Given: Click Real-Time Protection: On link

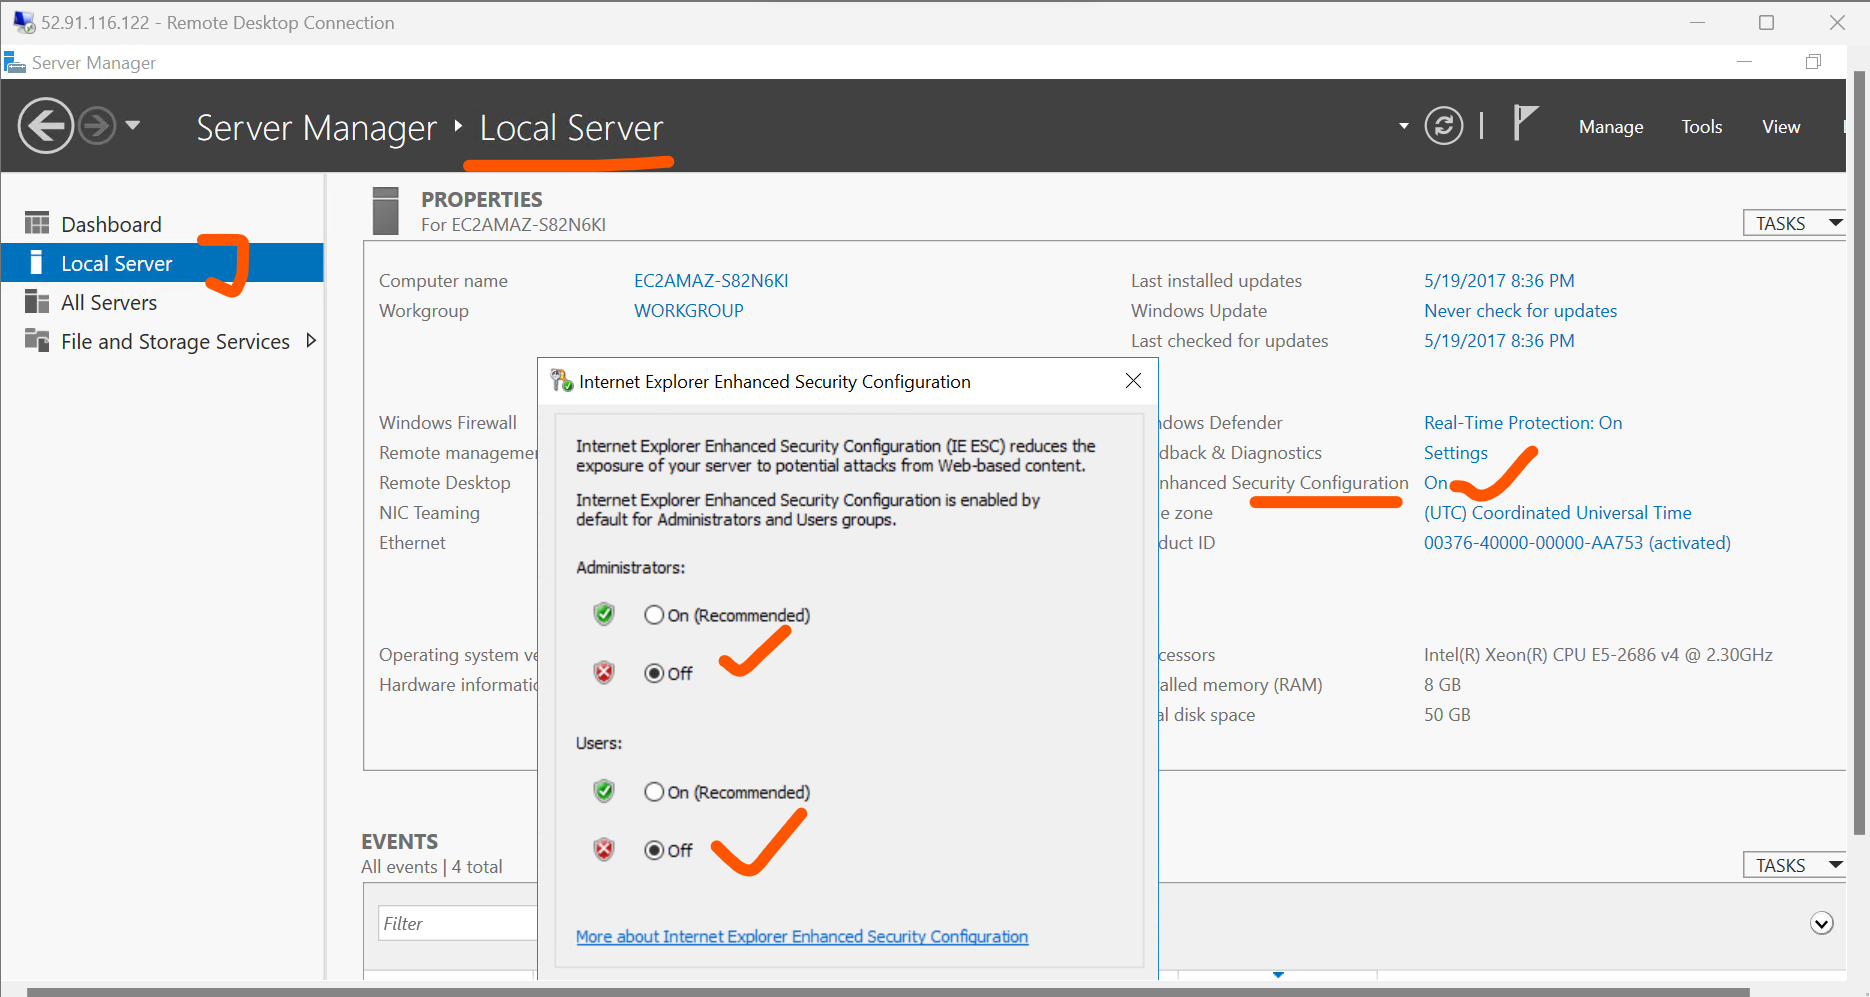Looking at the screenshot, I should (x=1523, y=423).
